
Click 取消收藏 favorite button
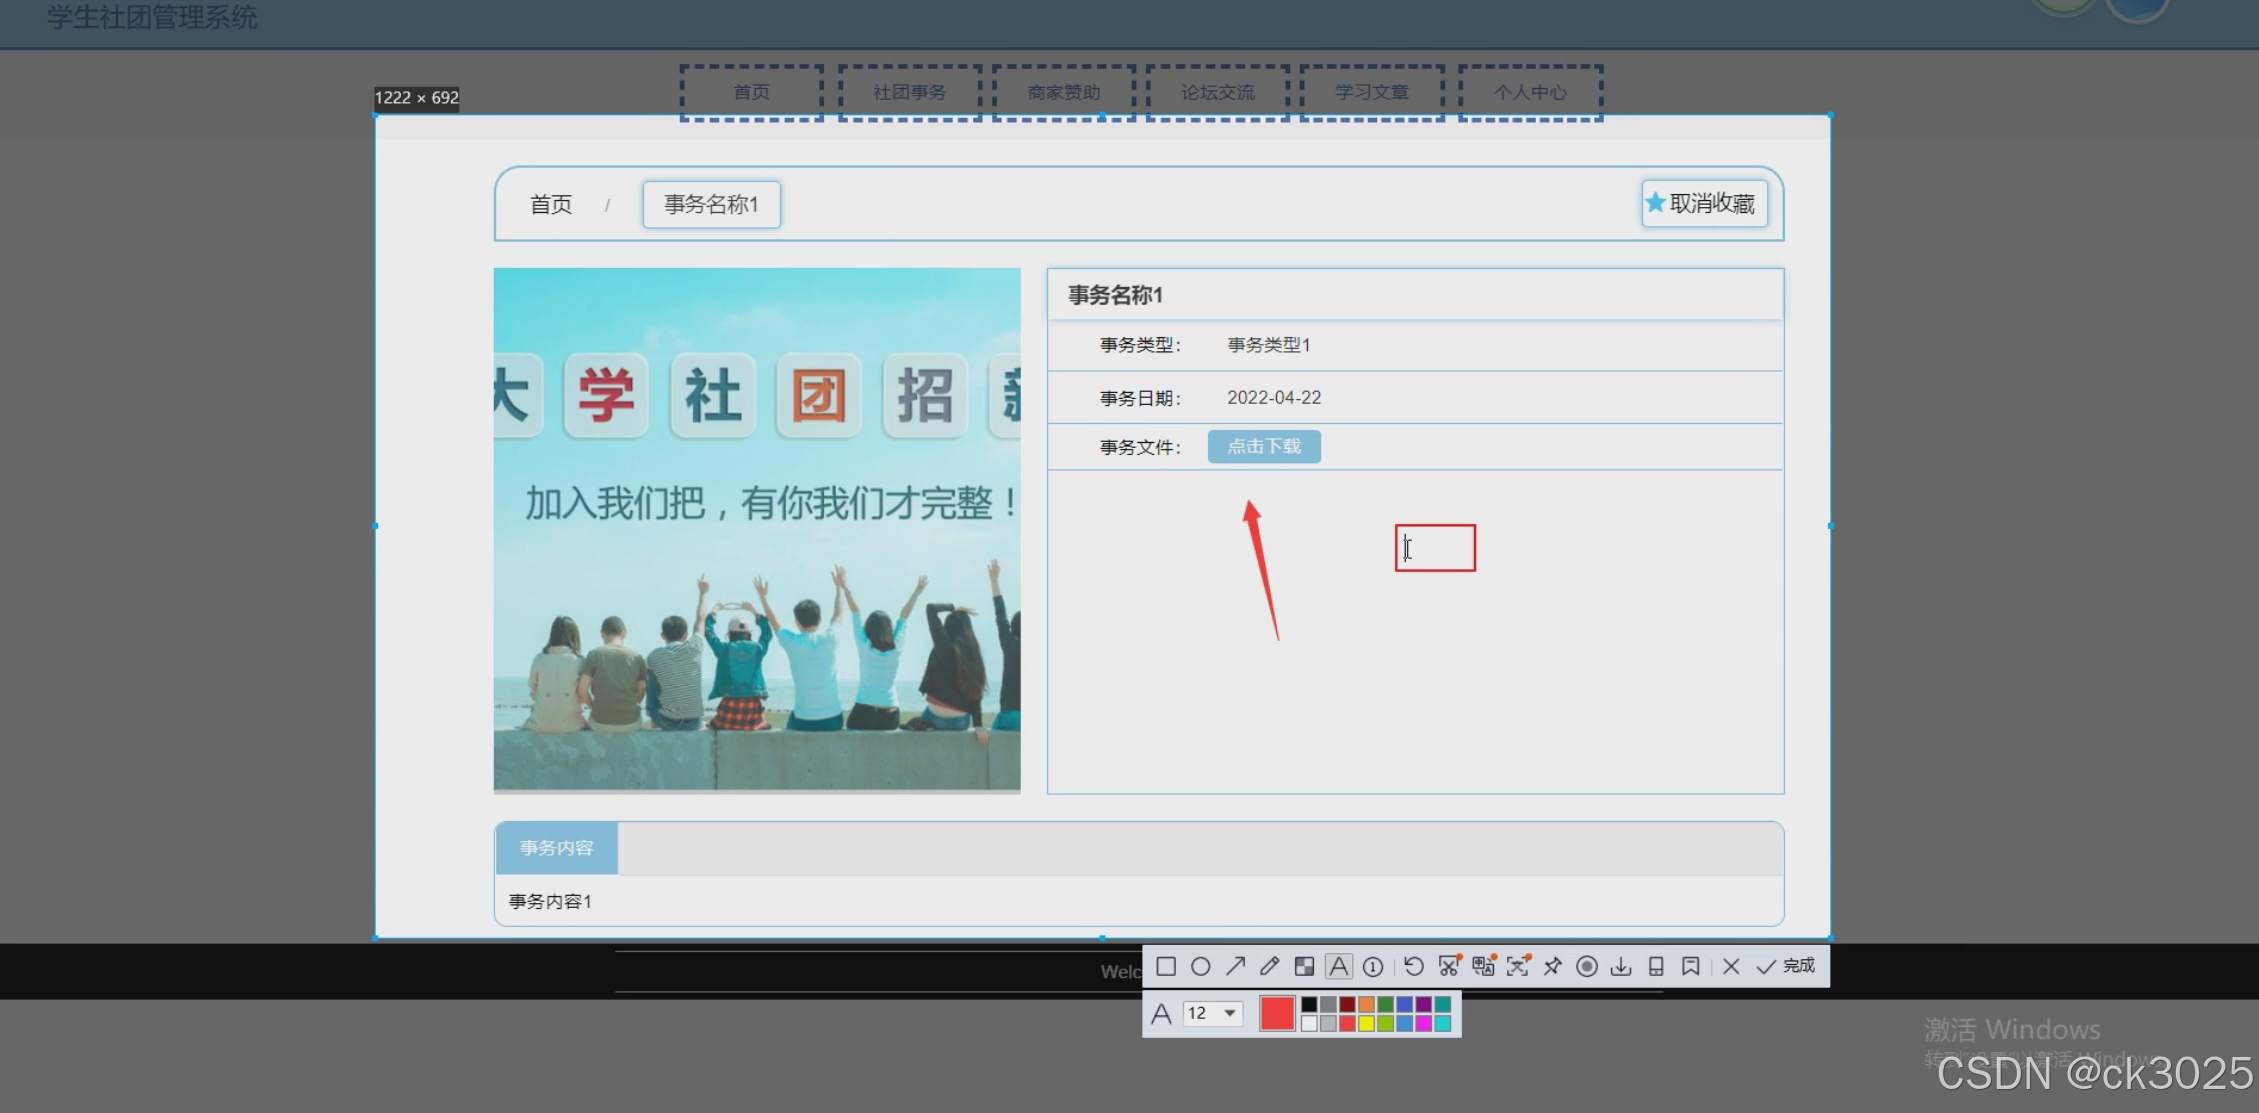pyautogui.click(x=1704, y=204)
